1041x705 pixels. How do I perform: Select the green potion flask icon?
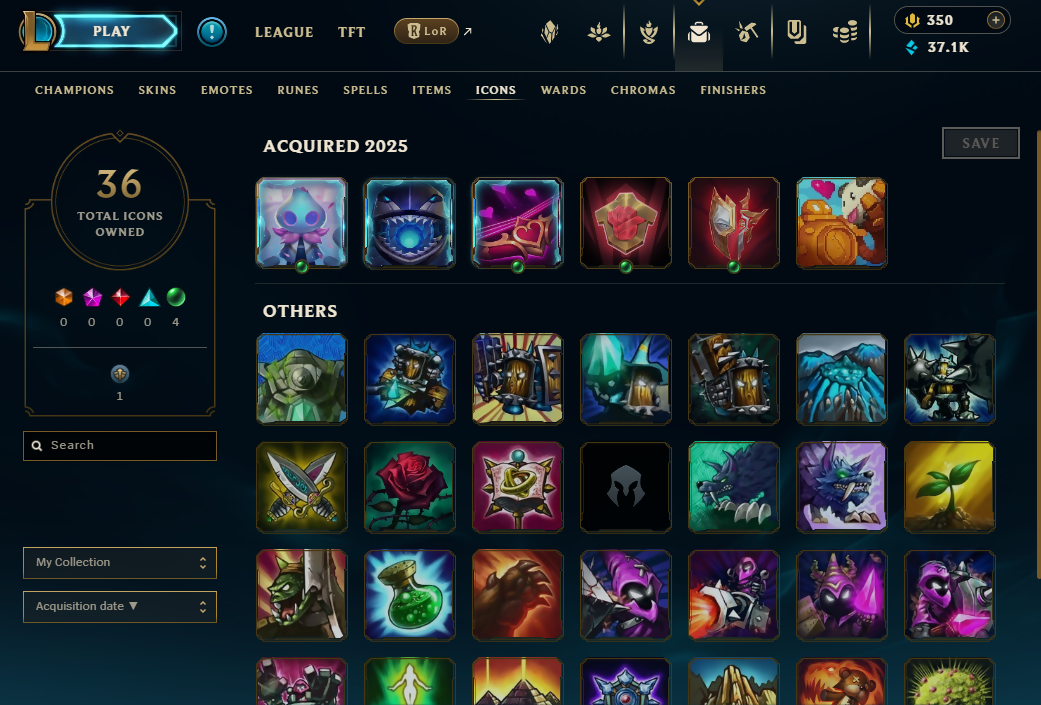[410, 595]
